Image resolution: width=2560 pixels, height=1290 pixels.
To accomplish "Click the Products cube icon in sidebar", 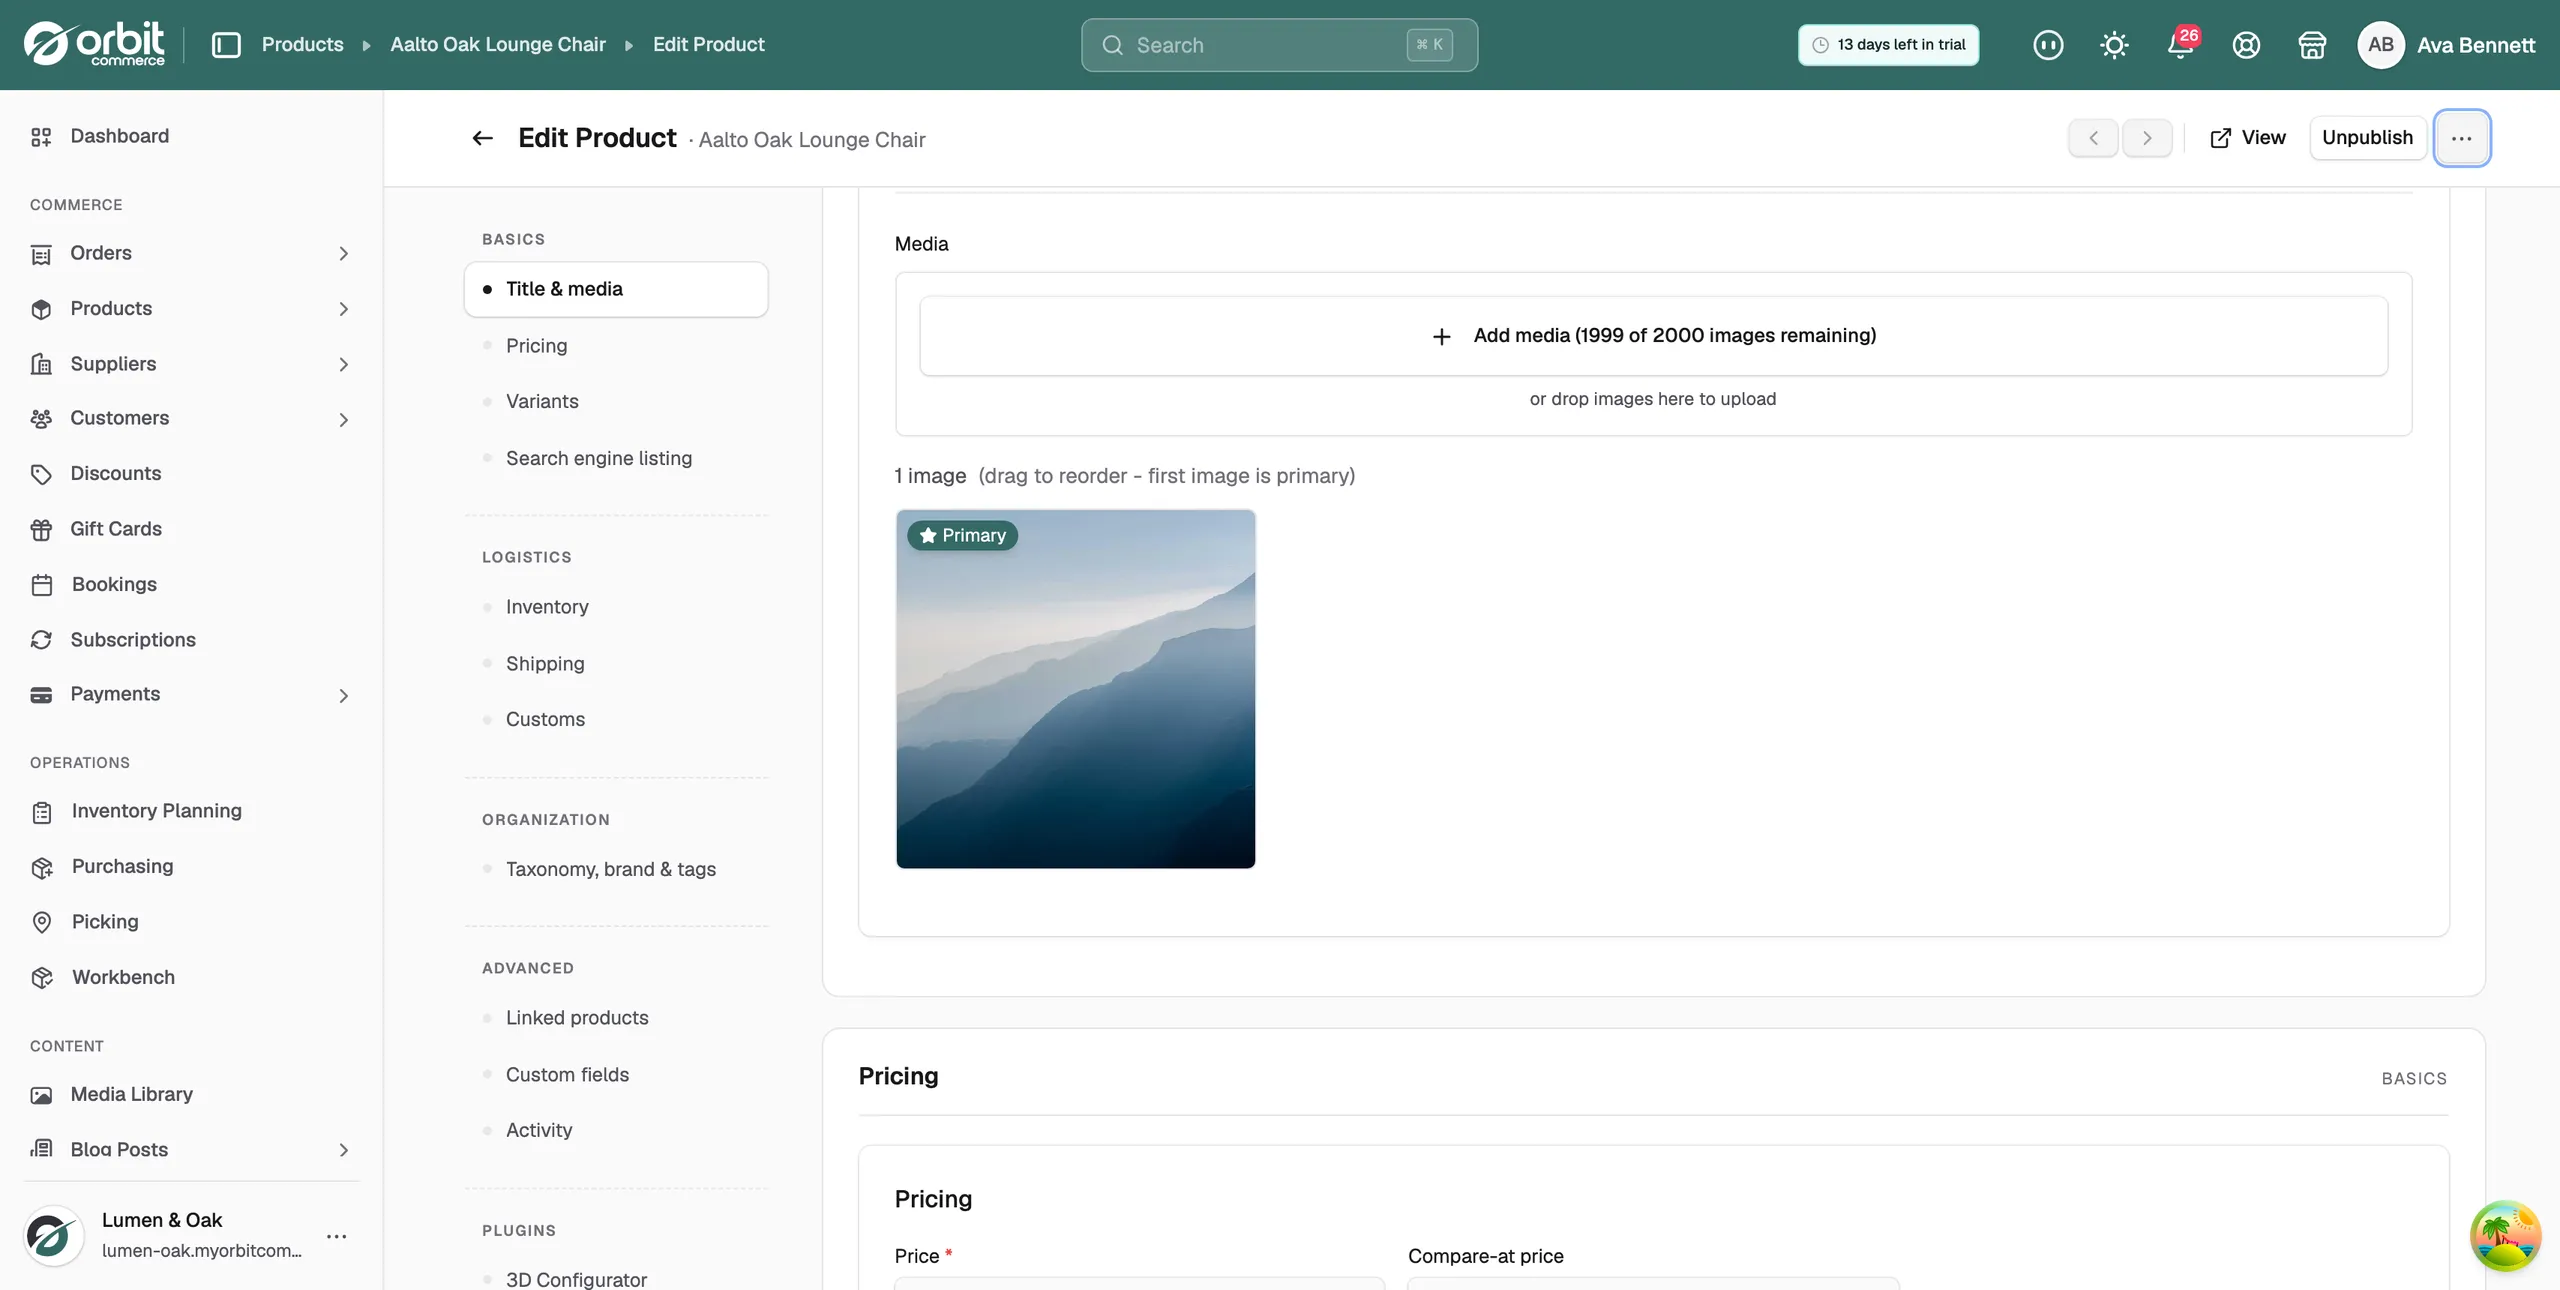I will click(41, 309).
